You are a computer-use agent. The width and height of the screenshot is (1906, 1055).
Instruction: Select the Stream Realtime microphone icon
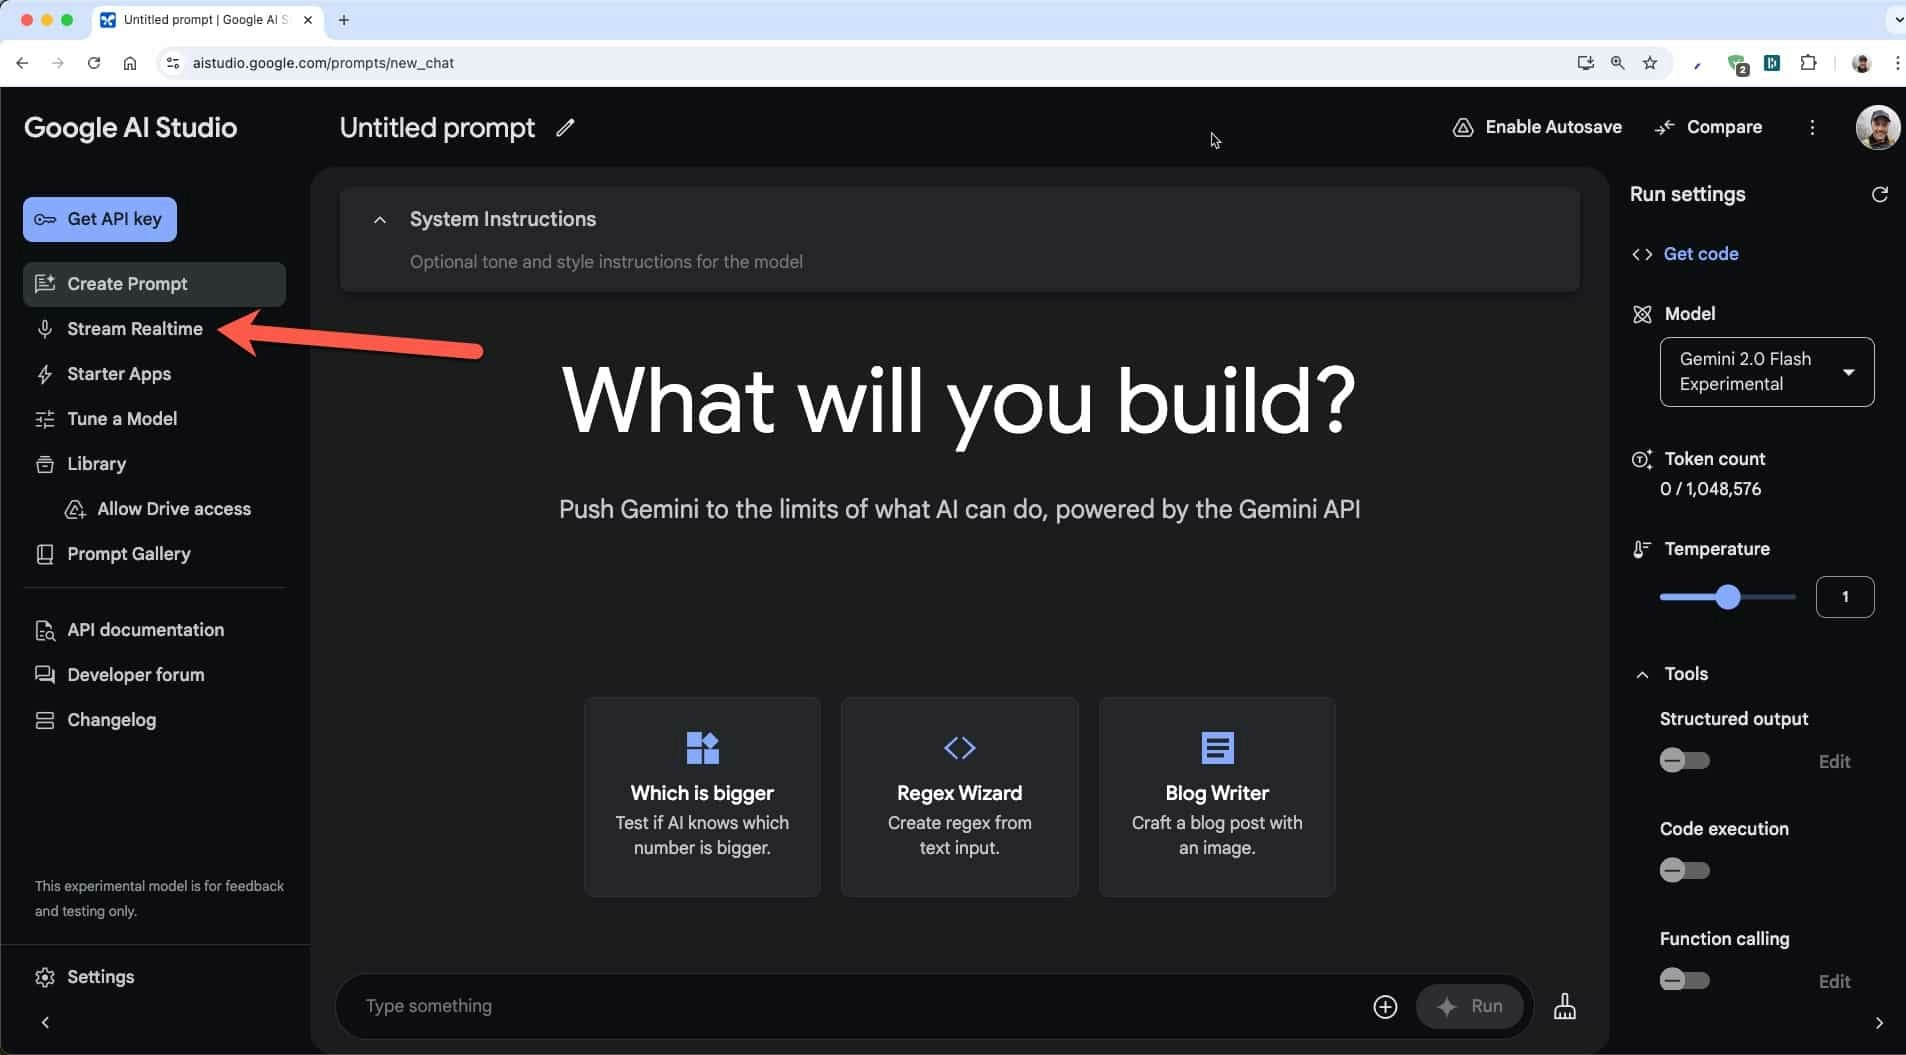(46, 329)
